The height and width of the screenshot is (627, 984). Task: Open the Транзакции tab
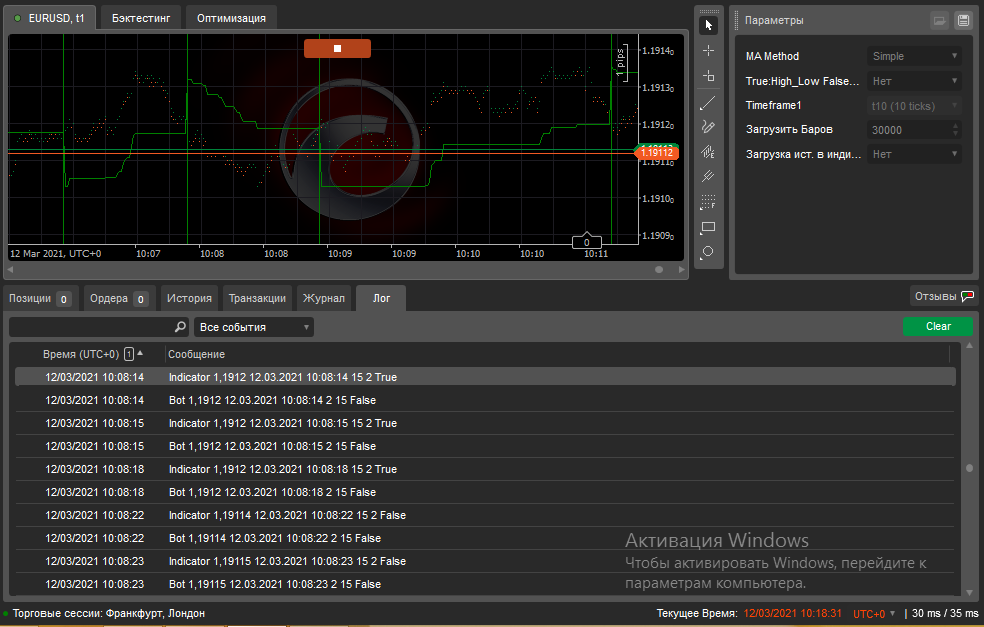click(x=257, y=299)
